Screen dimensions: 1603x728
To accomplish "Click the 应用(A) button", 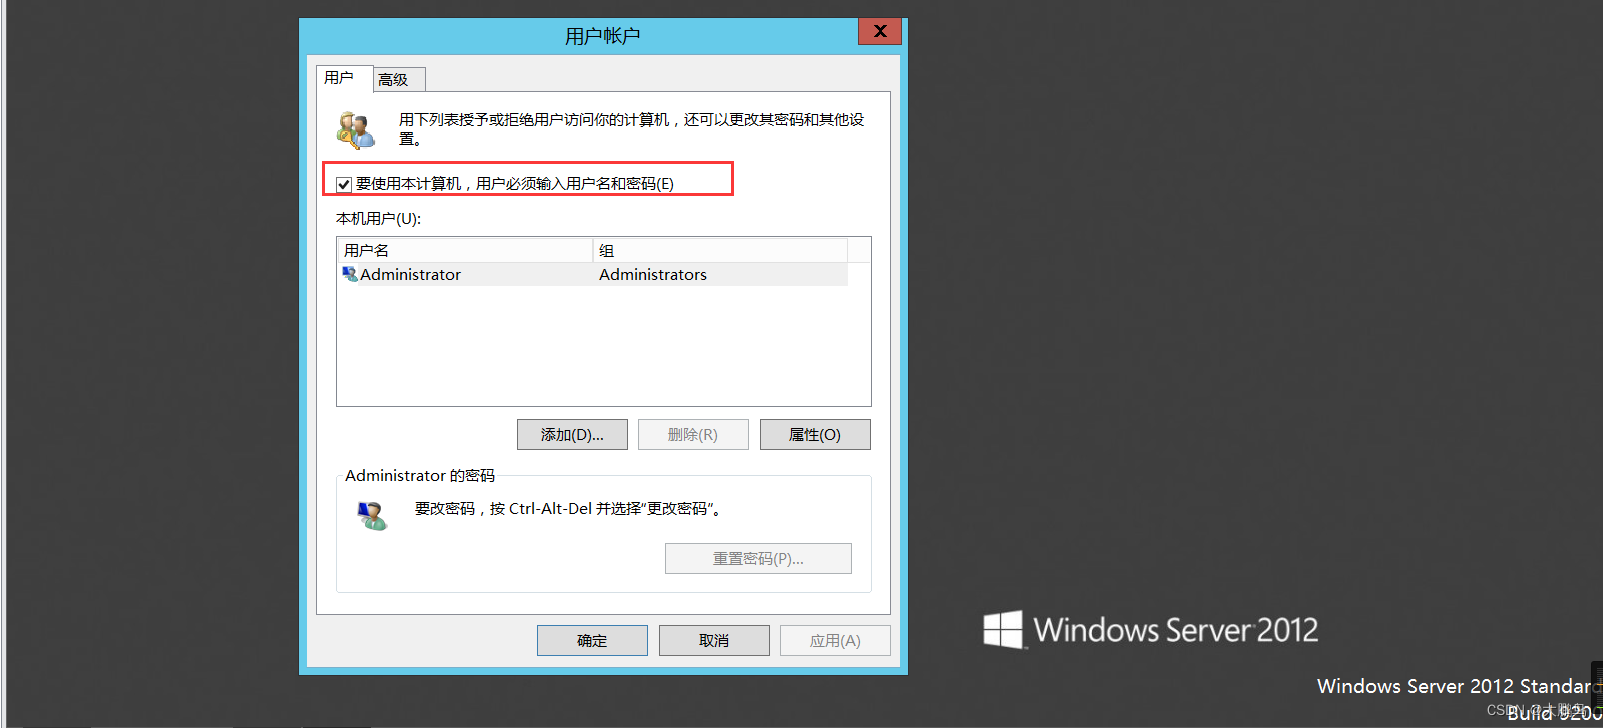I will [835, 641].
